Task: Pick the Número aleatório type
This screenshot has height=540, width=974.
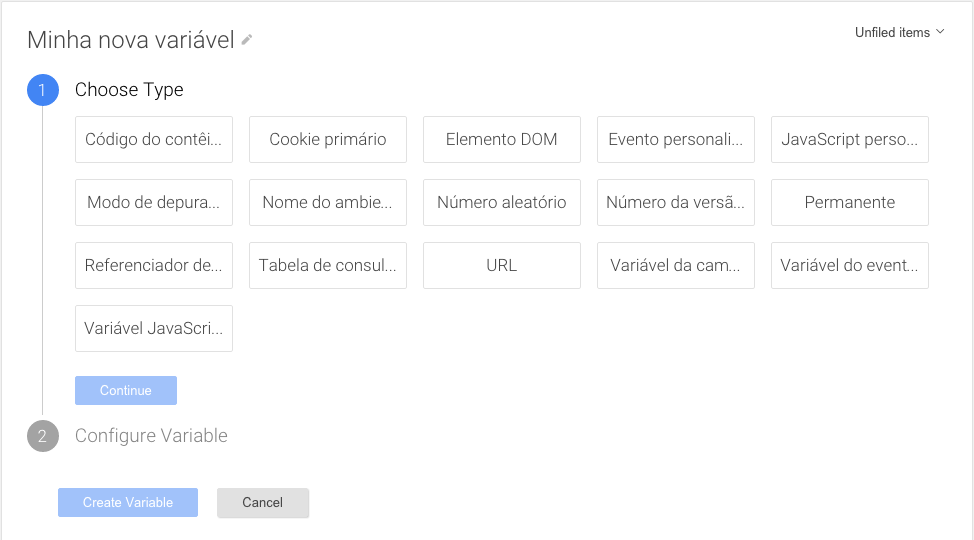Action: click(x=502, y=203)
